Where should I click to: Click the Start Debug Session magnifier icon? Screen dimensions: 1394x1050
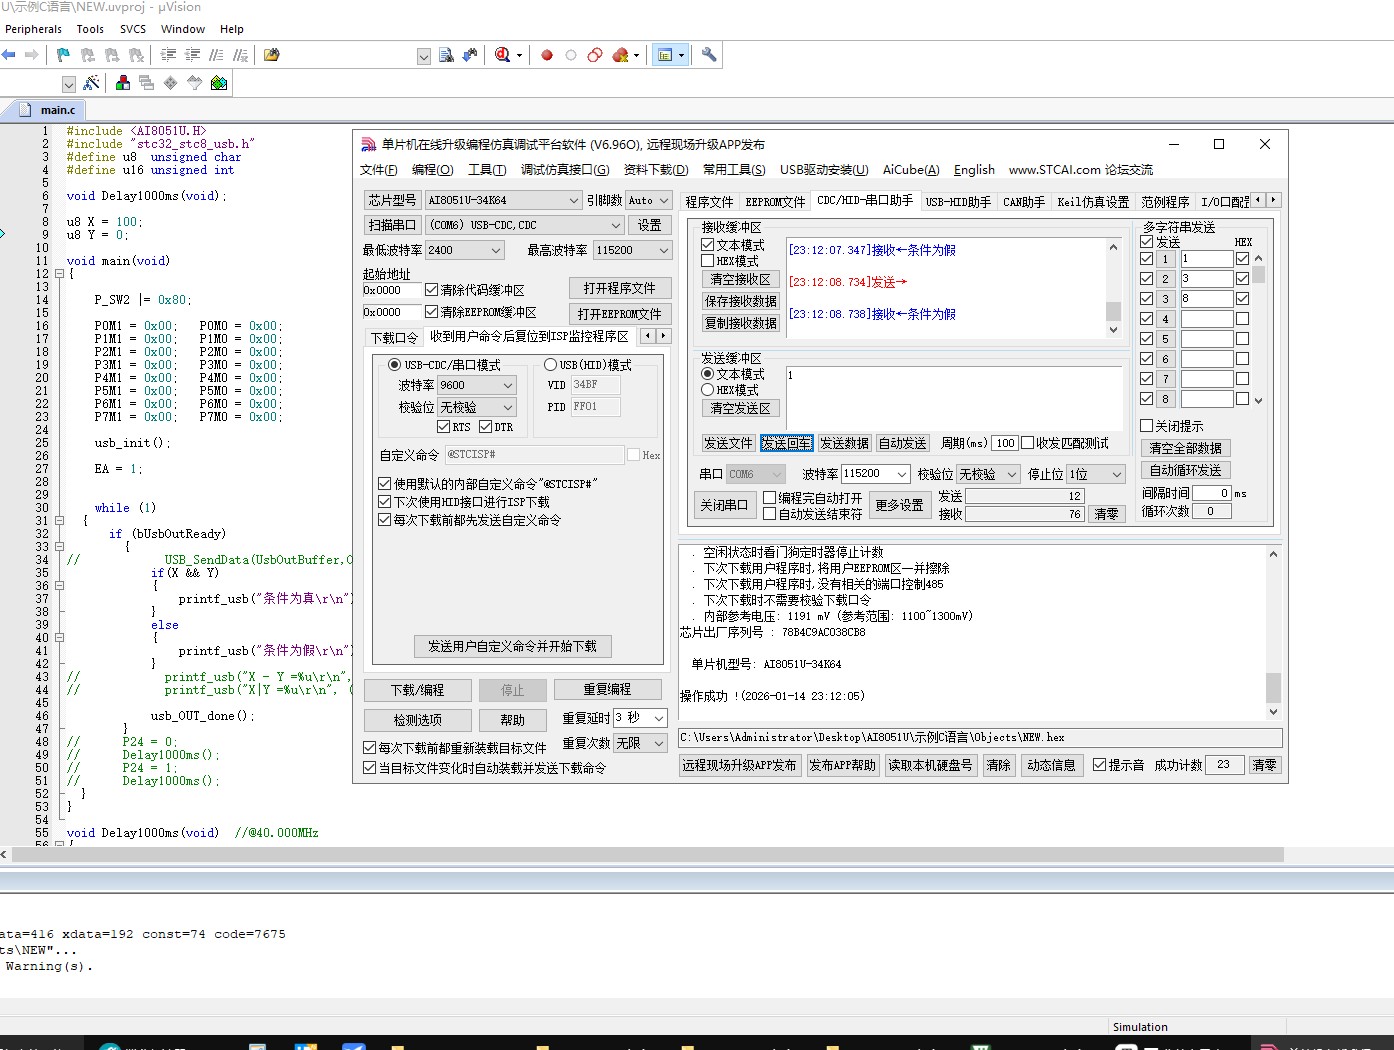[502, 55]
